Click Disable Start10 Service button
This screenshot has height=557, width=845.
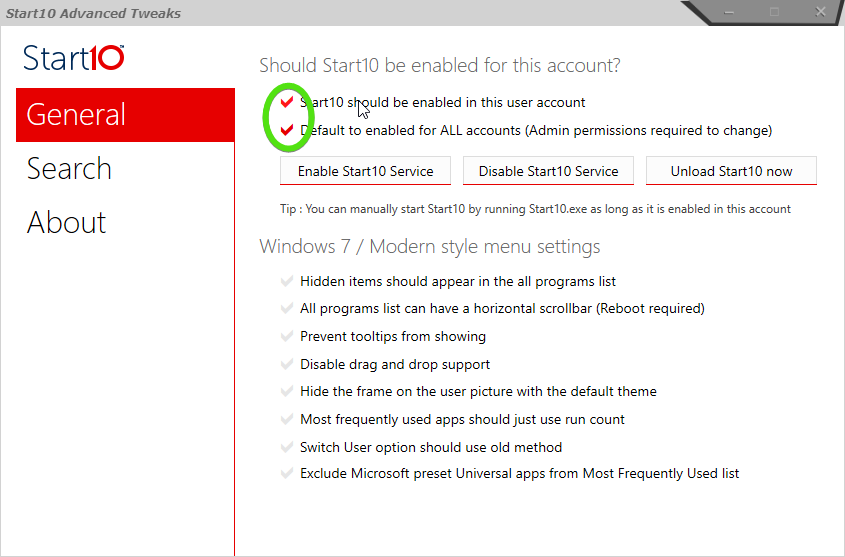548,171
